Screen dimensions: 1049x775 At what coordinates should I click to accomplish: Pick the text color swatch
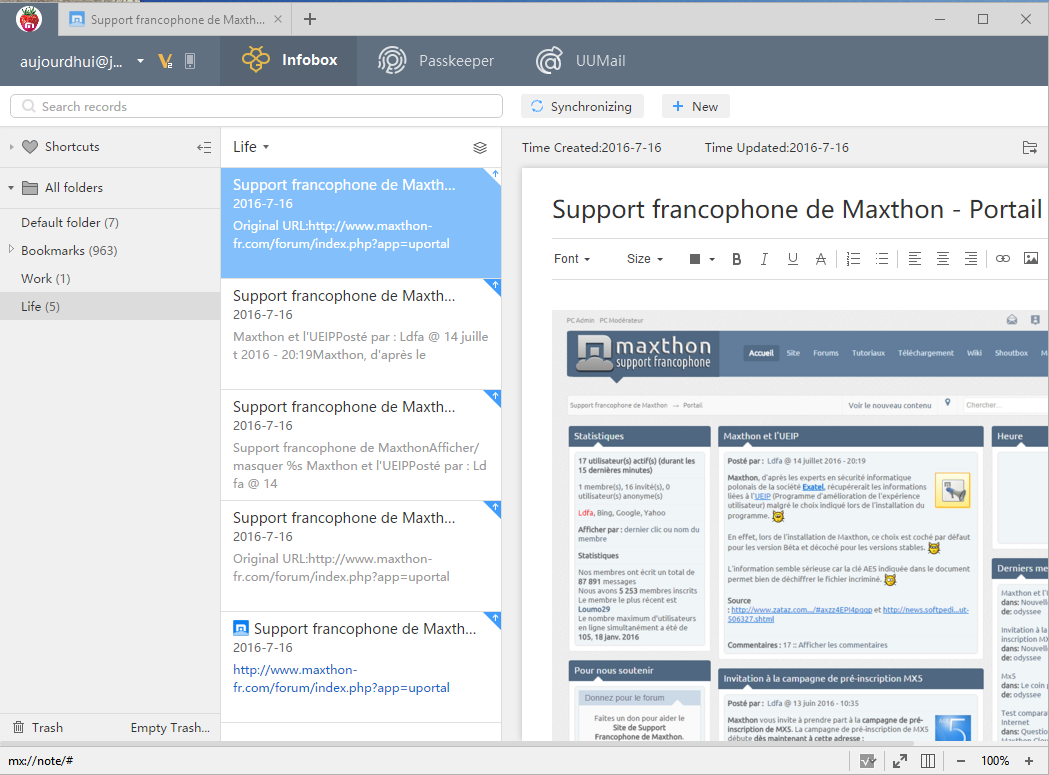tap(695, 259)
